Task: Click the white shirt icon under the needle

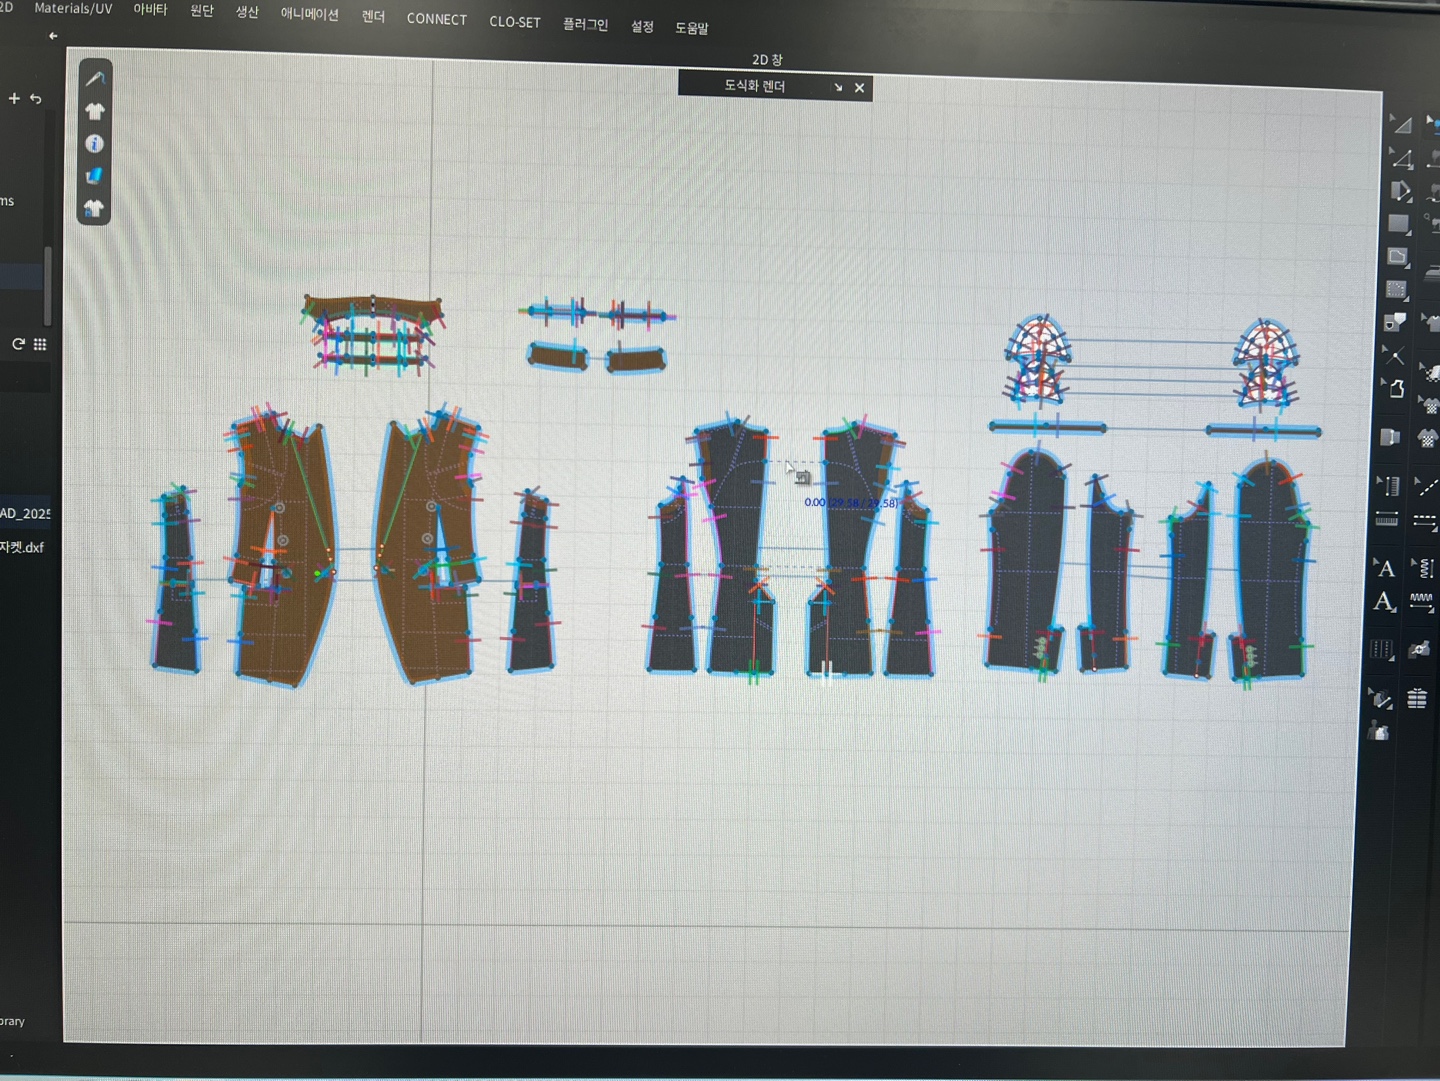Action: click(x=95, y=111)
